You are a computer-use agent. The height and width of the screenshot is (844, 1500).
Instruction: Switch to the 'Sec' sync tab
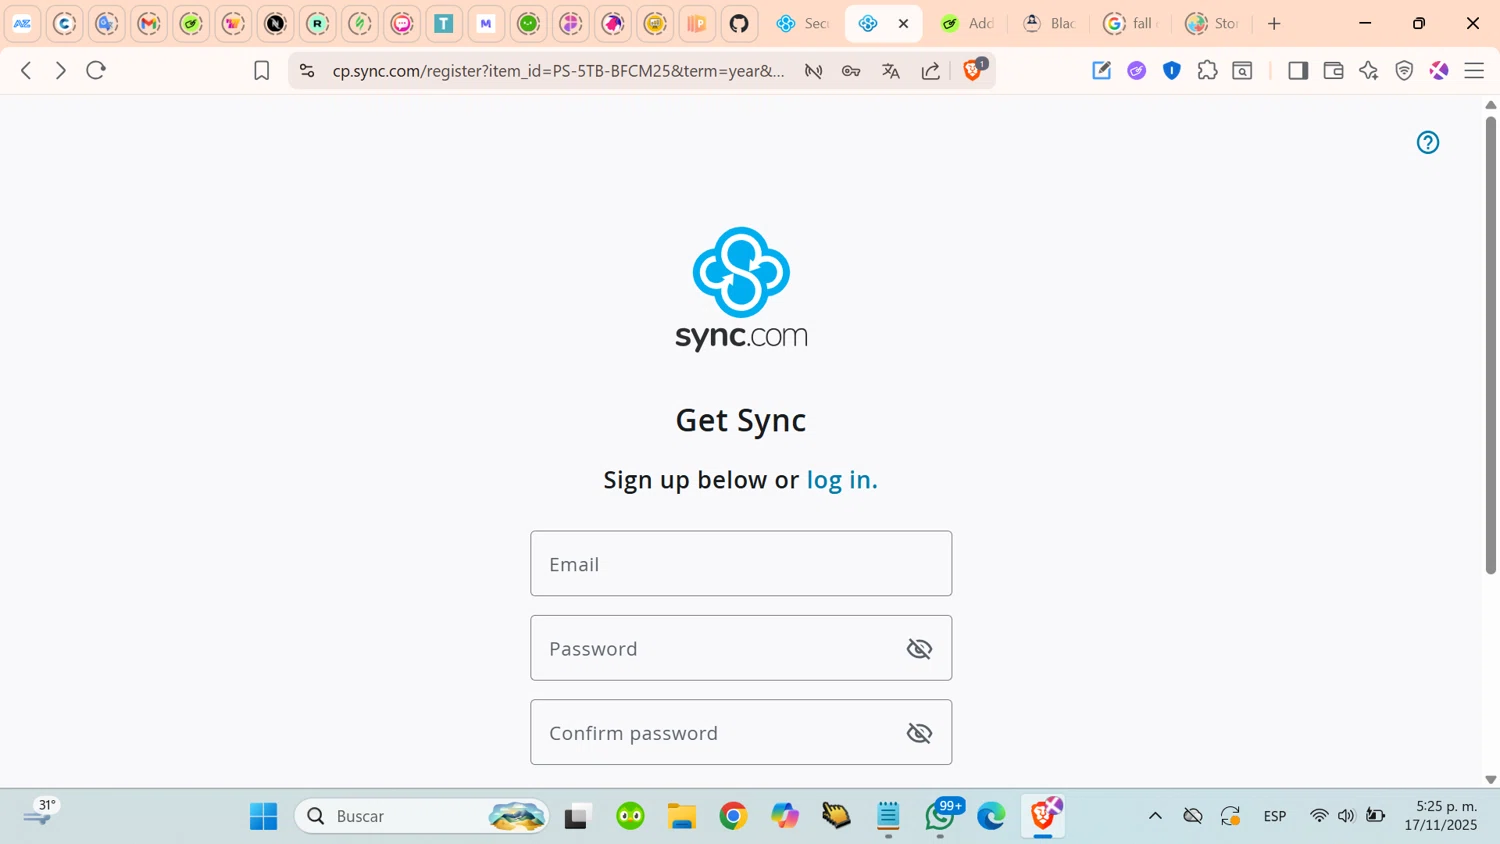tap(803, 23)
